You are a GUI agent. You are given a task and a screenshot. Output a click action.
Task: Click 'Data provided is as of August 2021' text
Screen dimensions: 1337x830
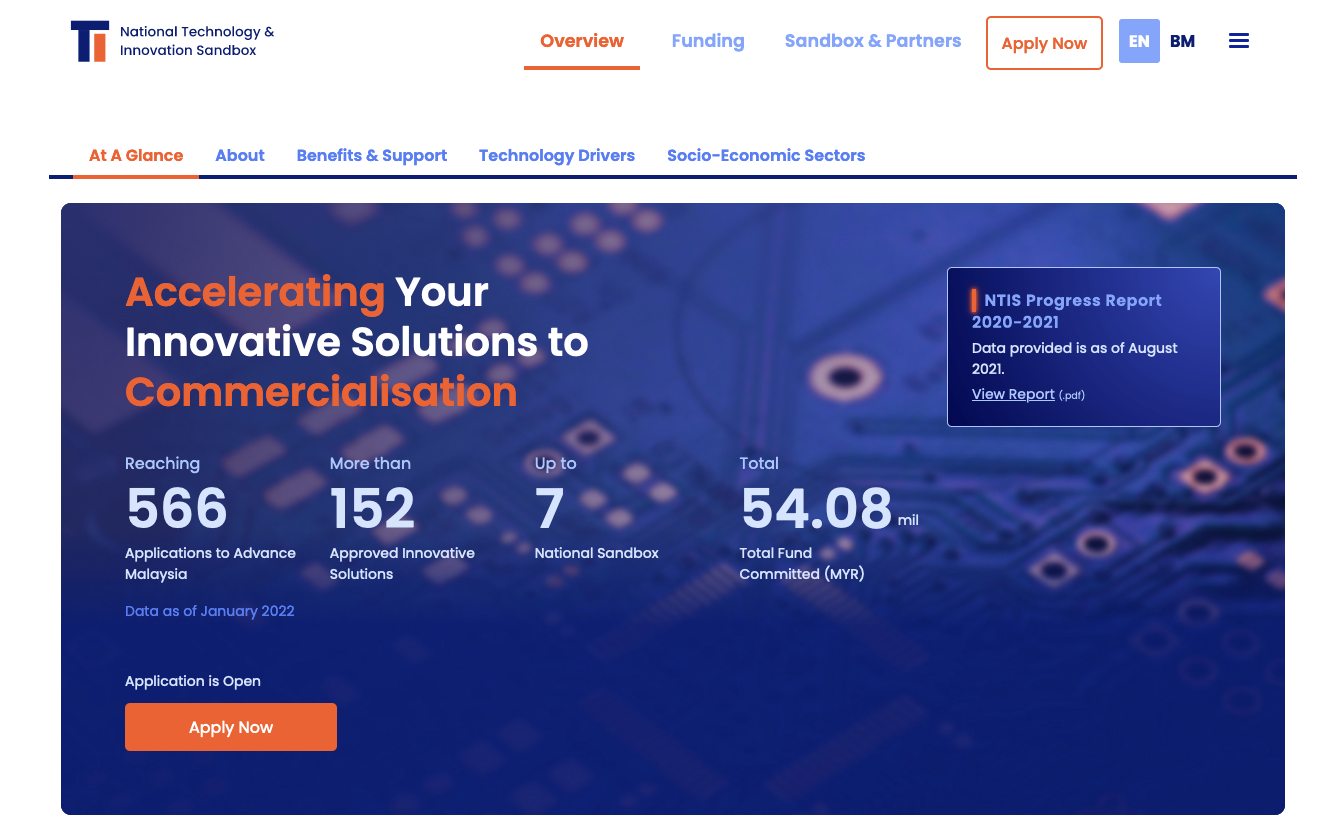(1075, 358)
